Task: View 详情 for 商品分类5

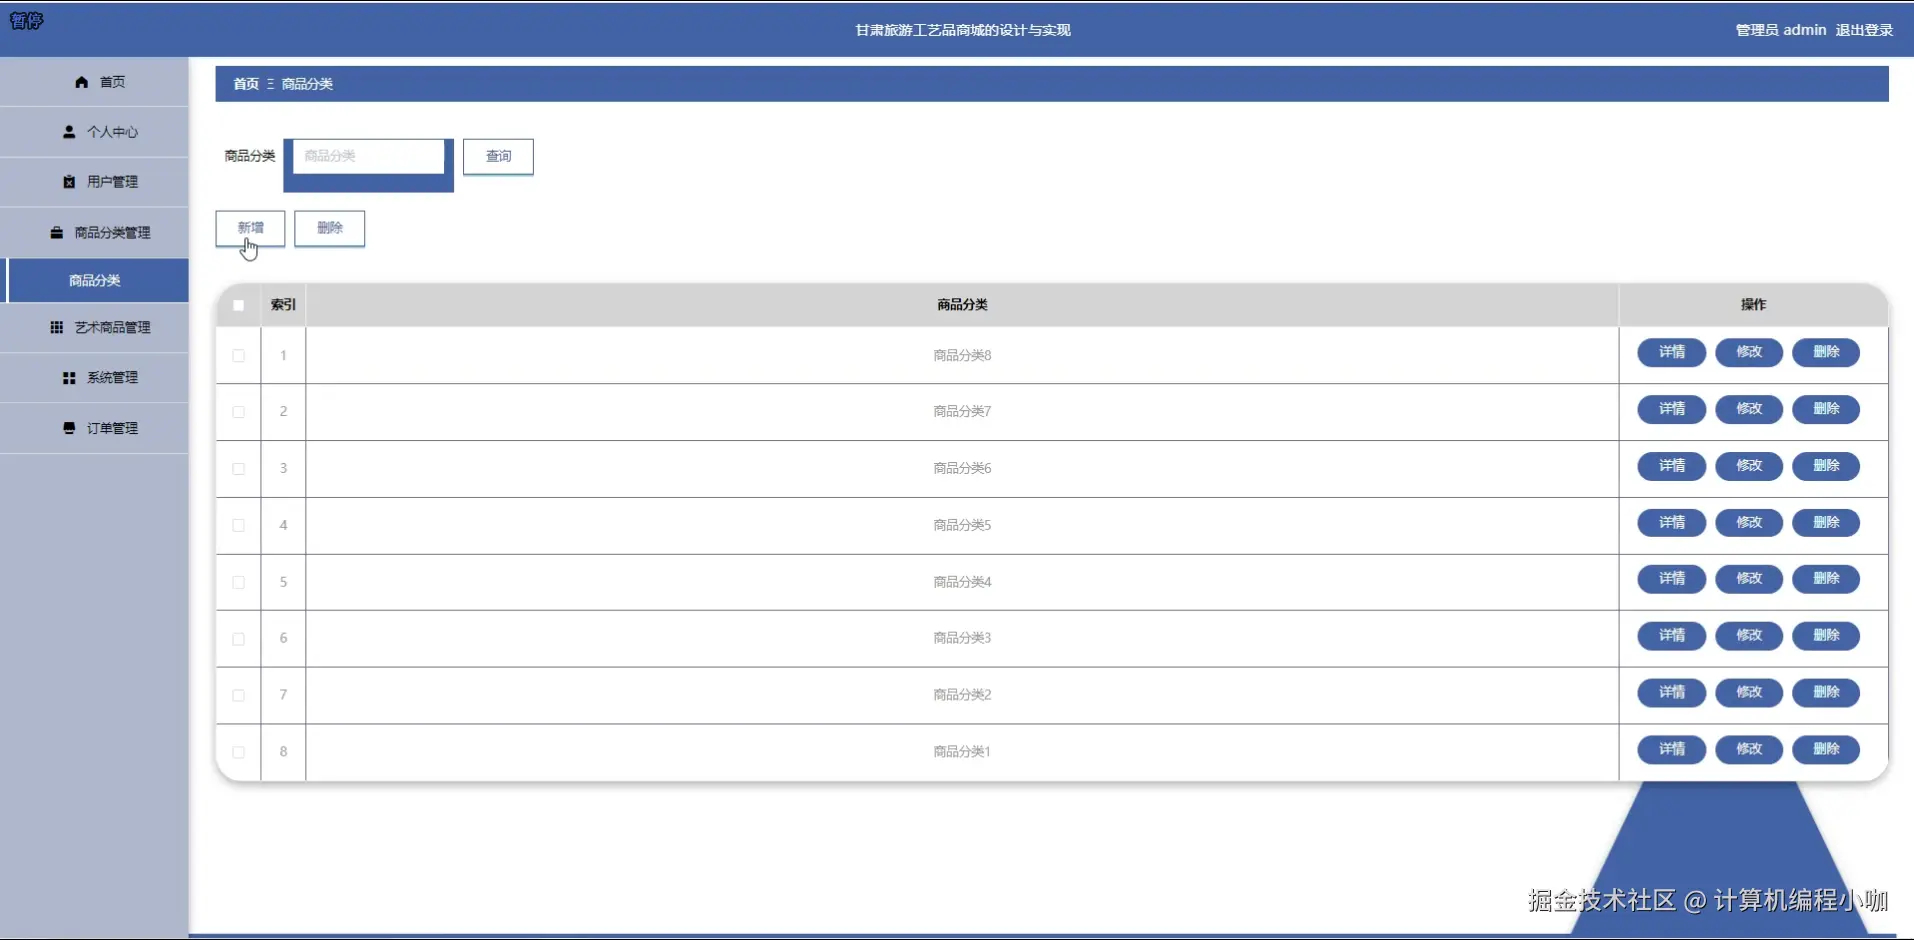Action: tap(1671, 523)
